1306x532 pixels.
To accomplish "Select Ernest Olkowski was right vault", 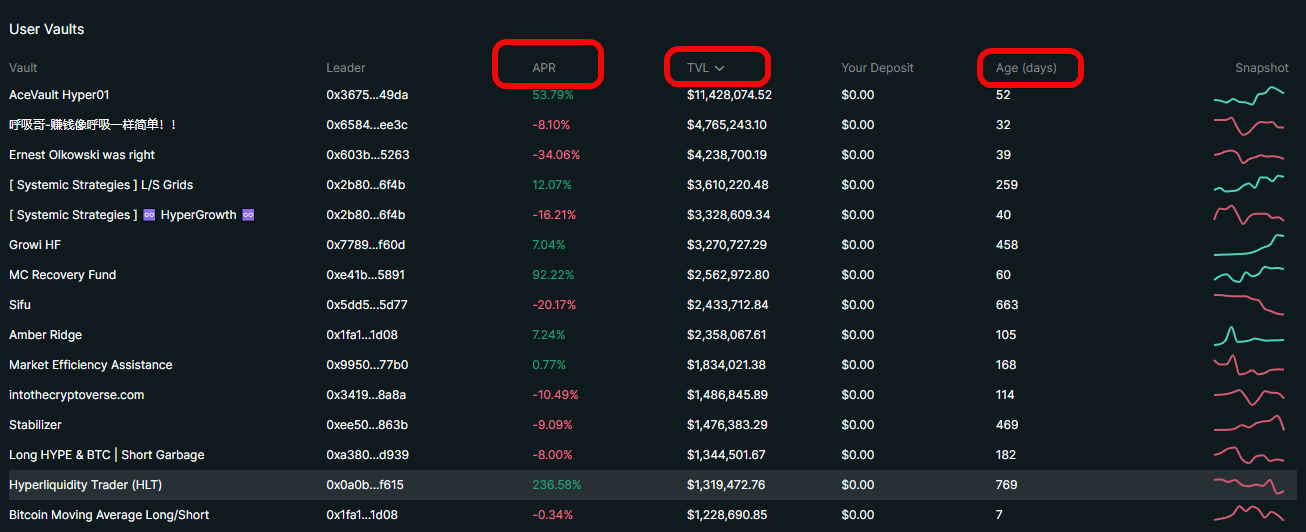I will click(82, 155).
